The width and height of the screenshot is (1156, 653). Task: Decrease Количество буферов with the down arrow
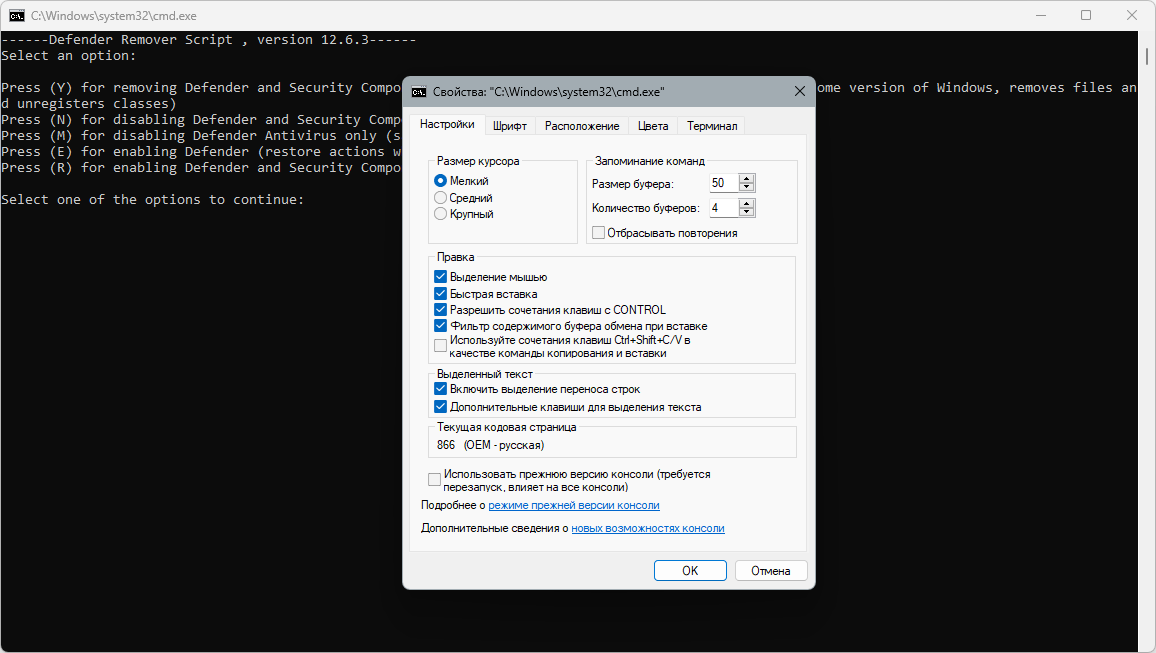[747, 212]
